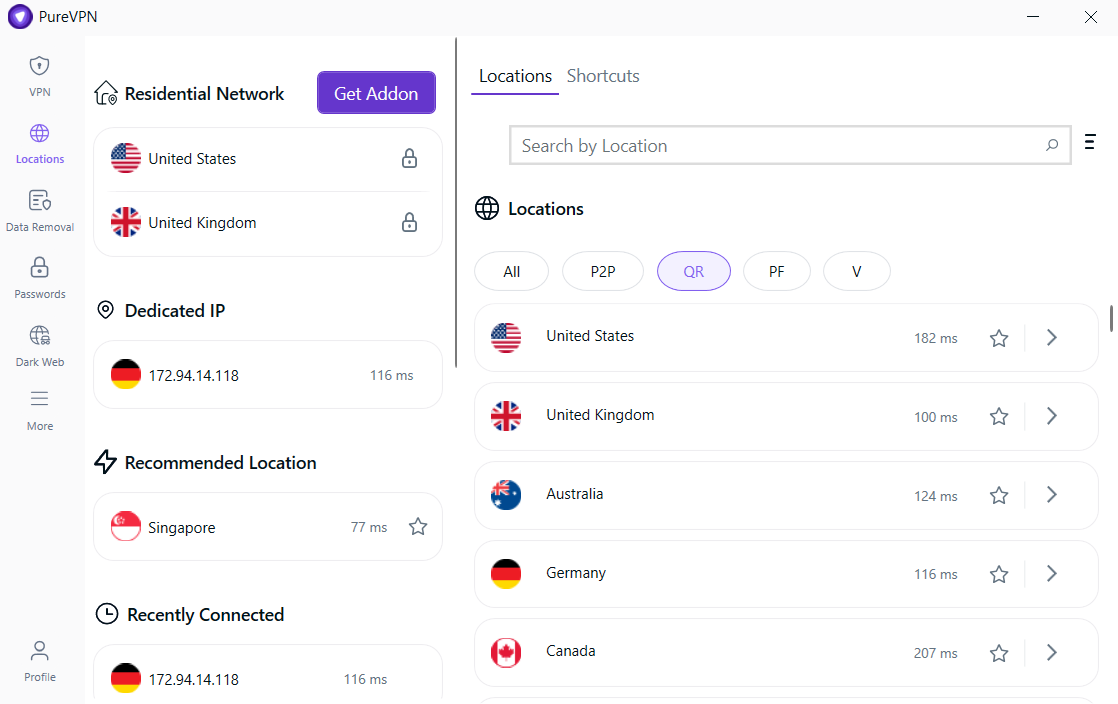1118x704 pixels.
Task: Open the VPN shield sidebar icon
Action: click(39, 66)
